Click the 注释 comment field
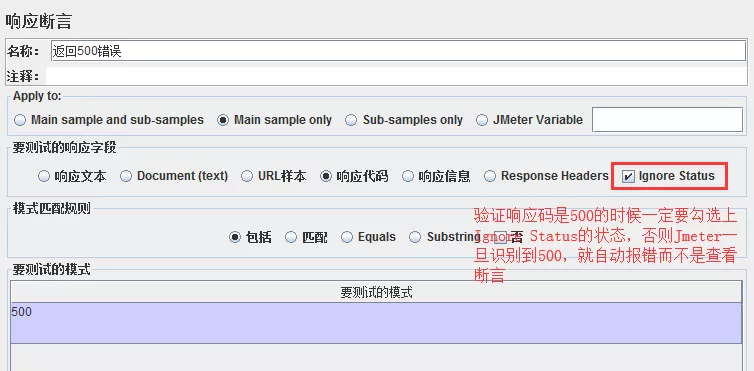Viewport: 754px width, 371px height. [x=397, y=76]
